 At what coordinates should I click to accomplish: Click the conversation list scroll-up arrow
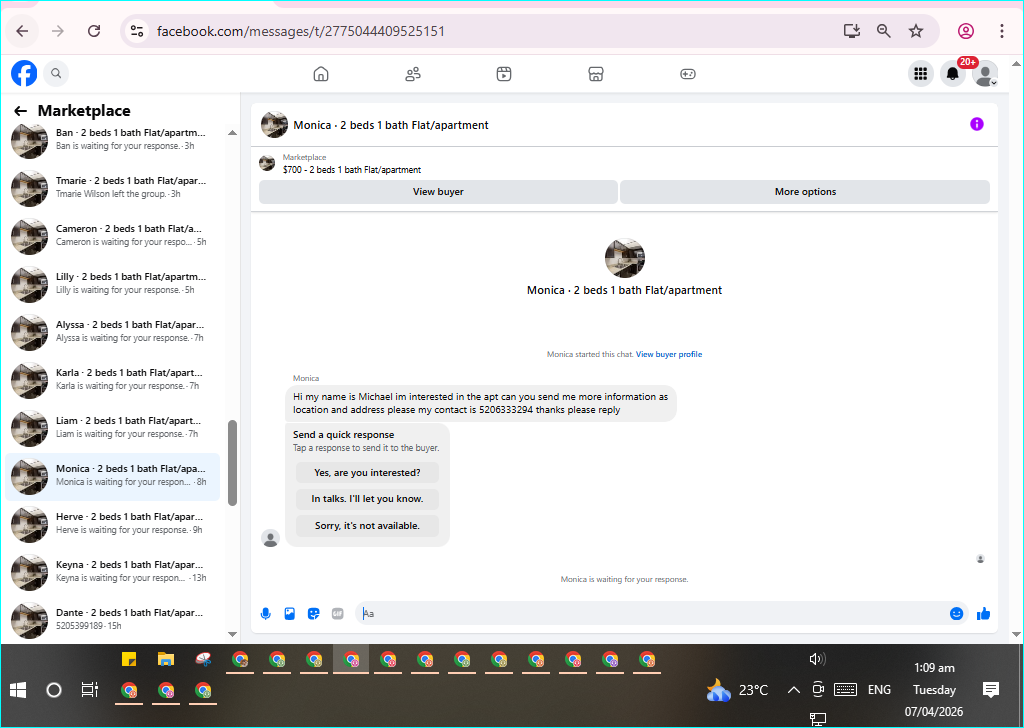tap(232, 133)
